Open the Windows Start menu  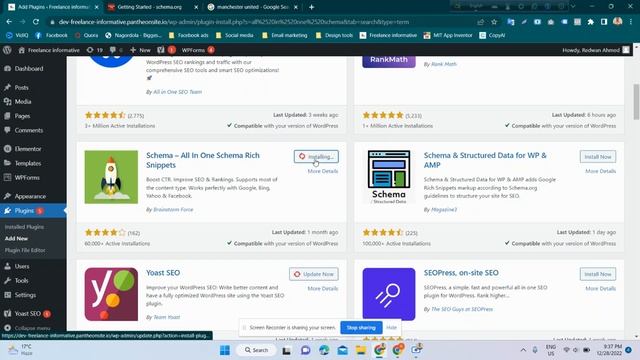coord(224,350)
